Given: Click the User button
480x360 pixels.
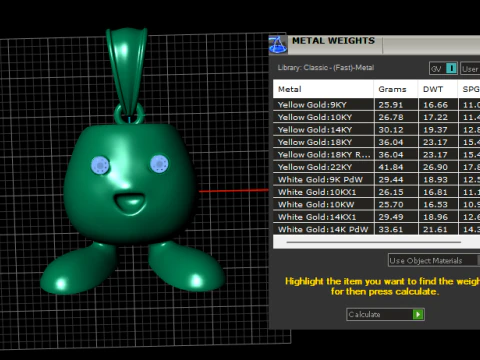Looking at the screenshot, I should coord(470,69).
